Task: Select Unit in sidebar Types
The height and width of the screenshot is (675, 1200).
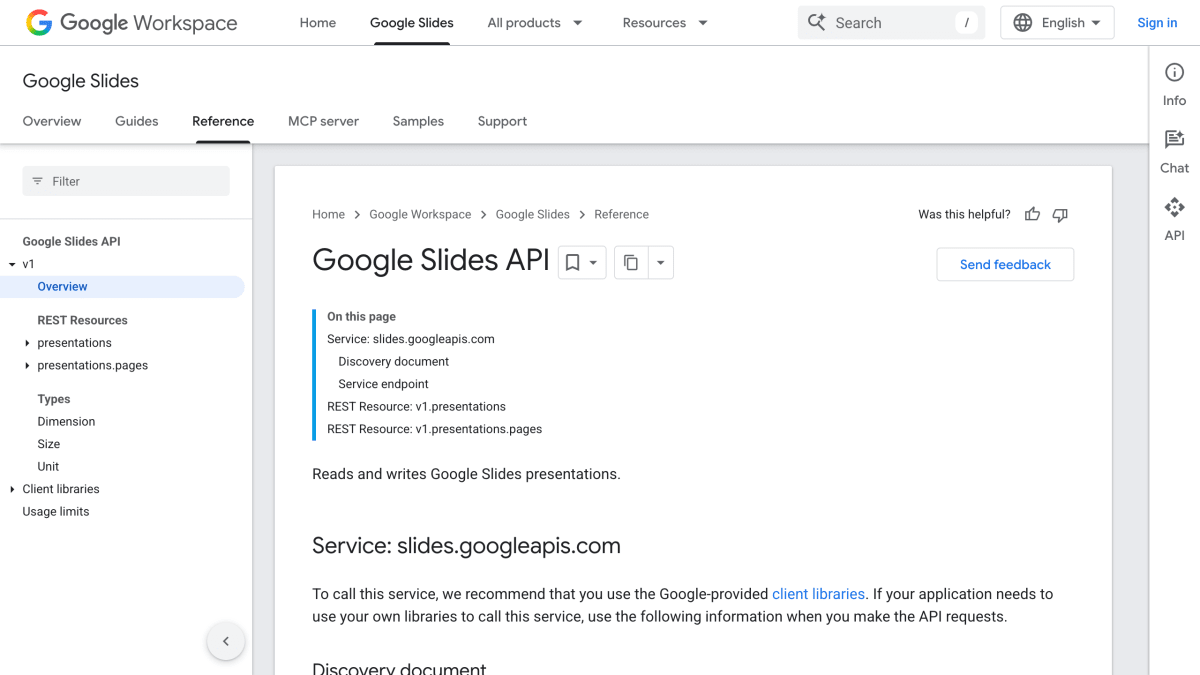Action: (48, 467)
